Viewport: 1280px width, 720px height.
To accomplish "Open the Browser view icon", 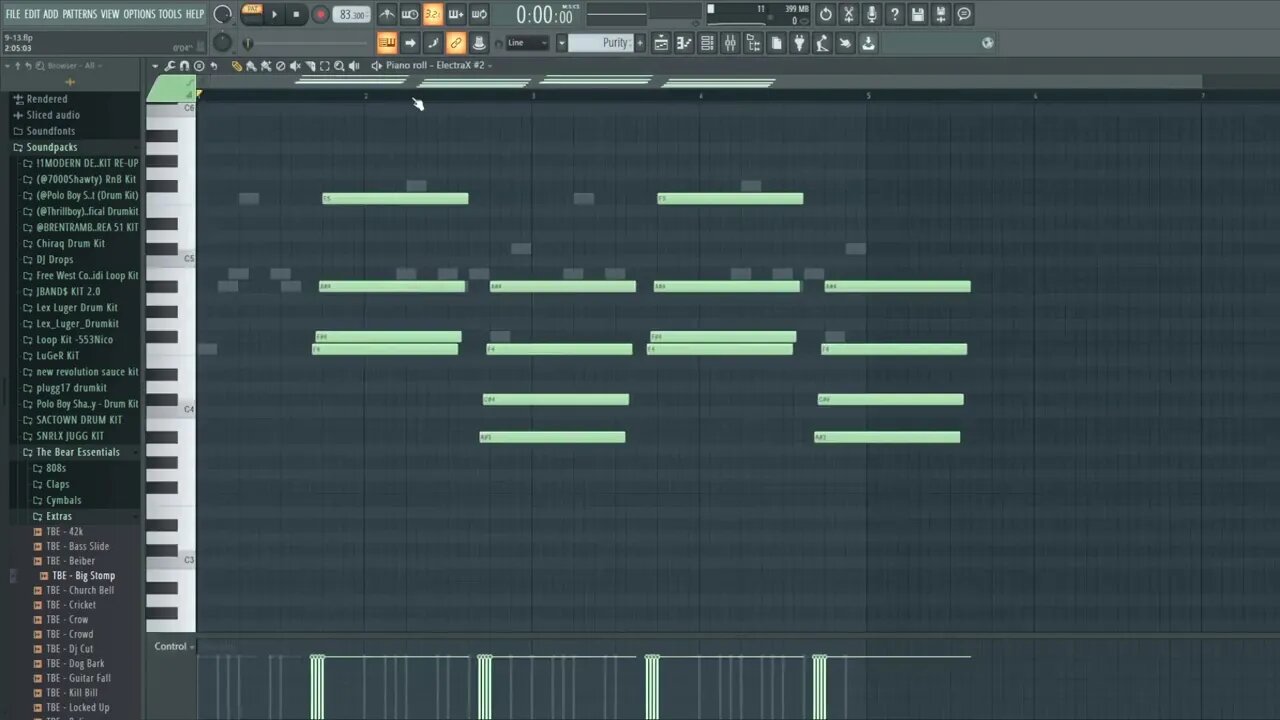I will (x=753, y=42).
